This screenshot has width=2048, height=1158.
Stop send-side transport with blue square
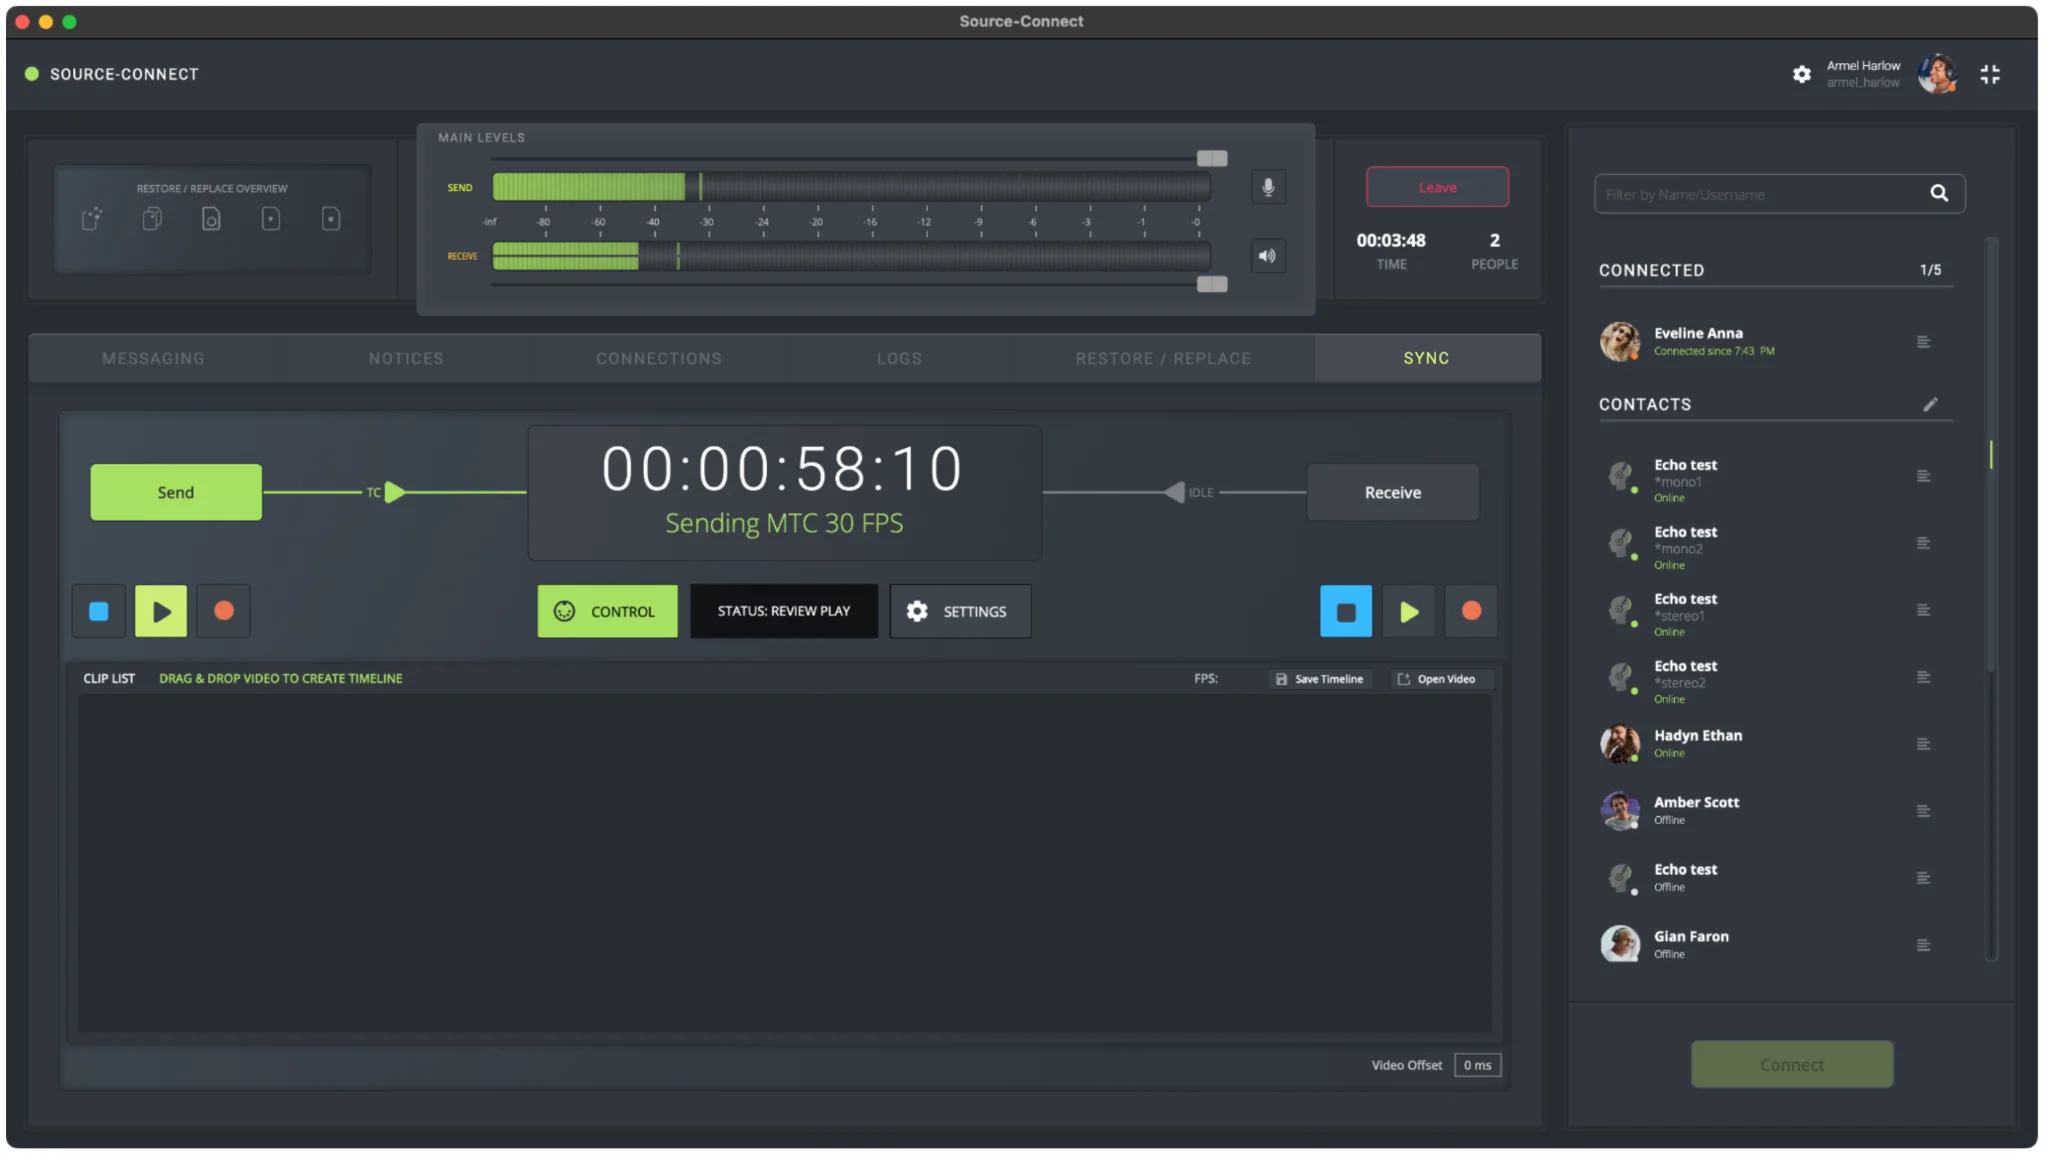tap(99, 611)
